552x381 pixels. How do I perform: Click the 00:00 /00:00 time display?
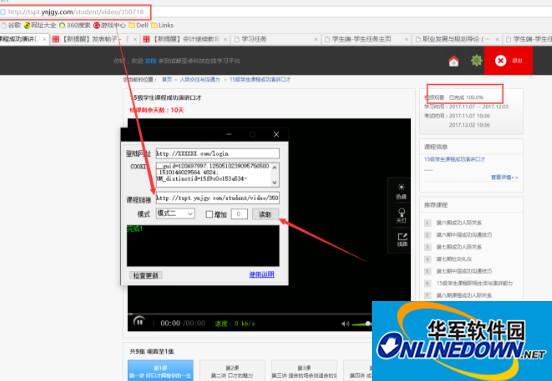[x=183, y=323]
